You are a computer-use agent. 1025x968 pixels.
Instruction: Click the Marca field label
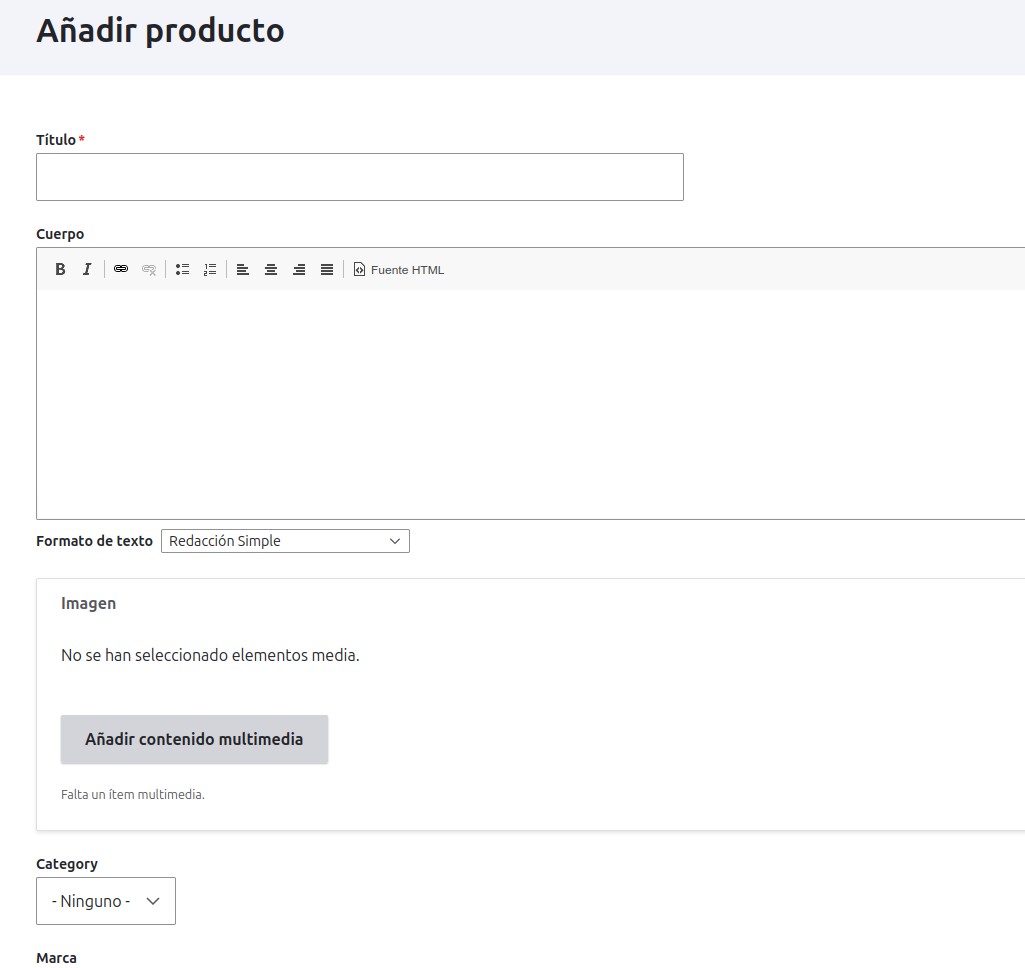(x=56, y=957)
